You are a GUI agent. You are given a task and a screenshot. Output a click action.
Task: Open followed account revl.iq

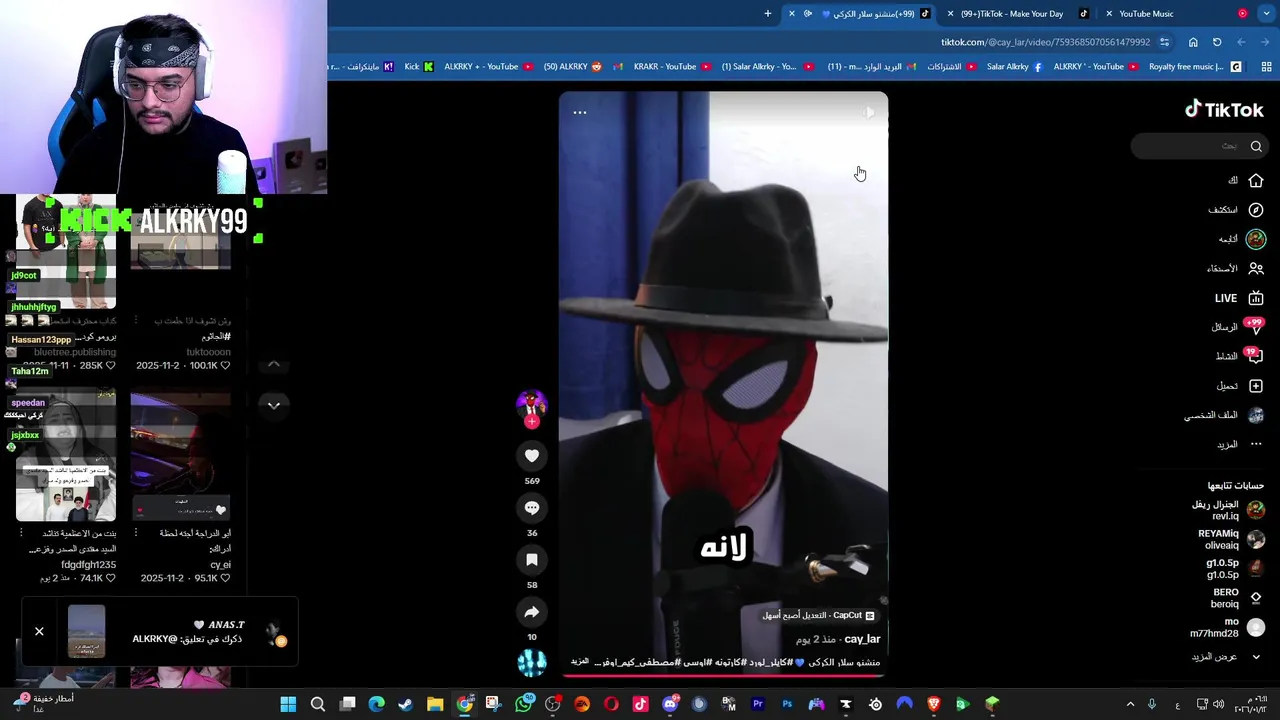click(1227, 511)
